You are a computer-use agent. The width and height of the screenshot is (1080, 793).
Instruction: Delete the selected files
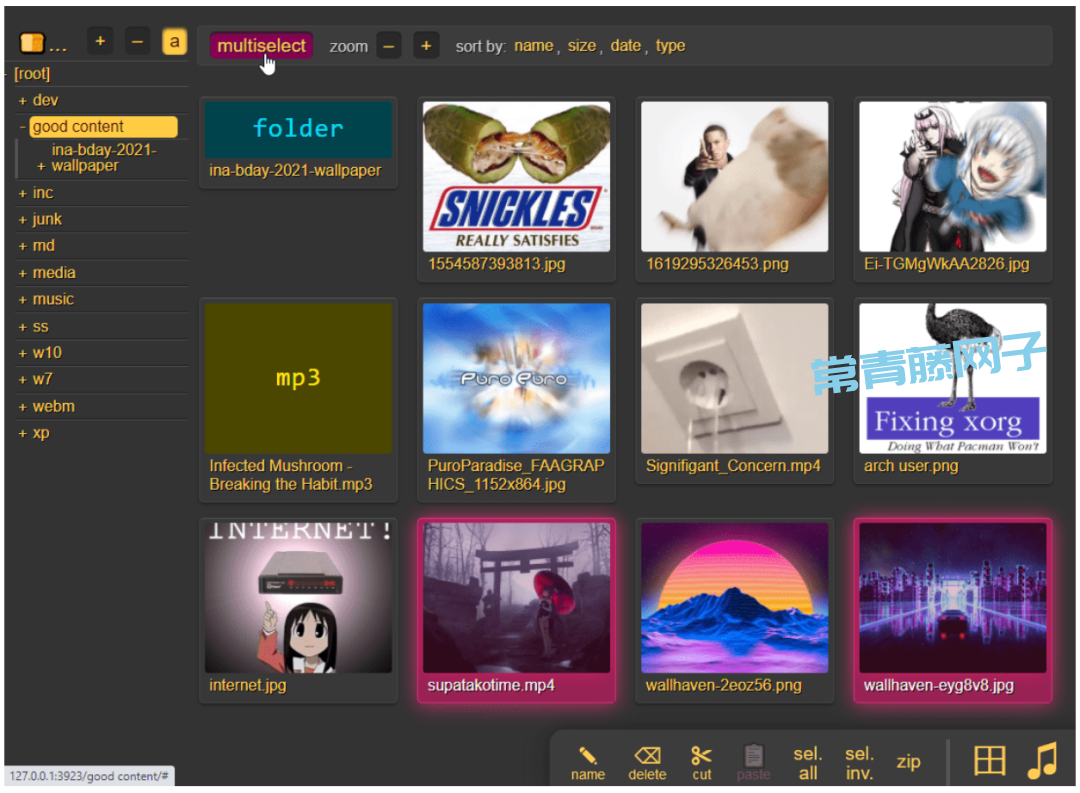point(647,762)
